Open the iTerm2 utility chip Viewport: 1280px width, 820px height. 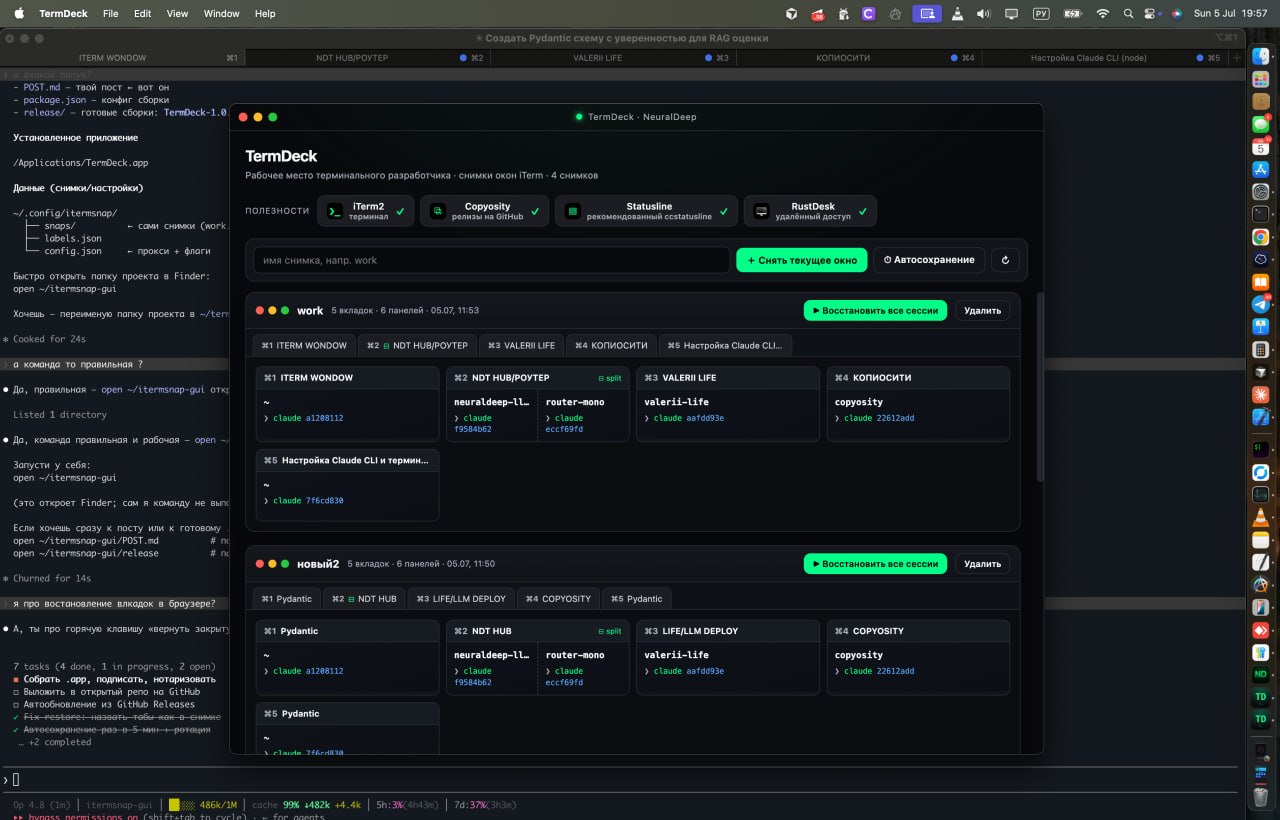click(x=366, y=211)
